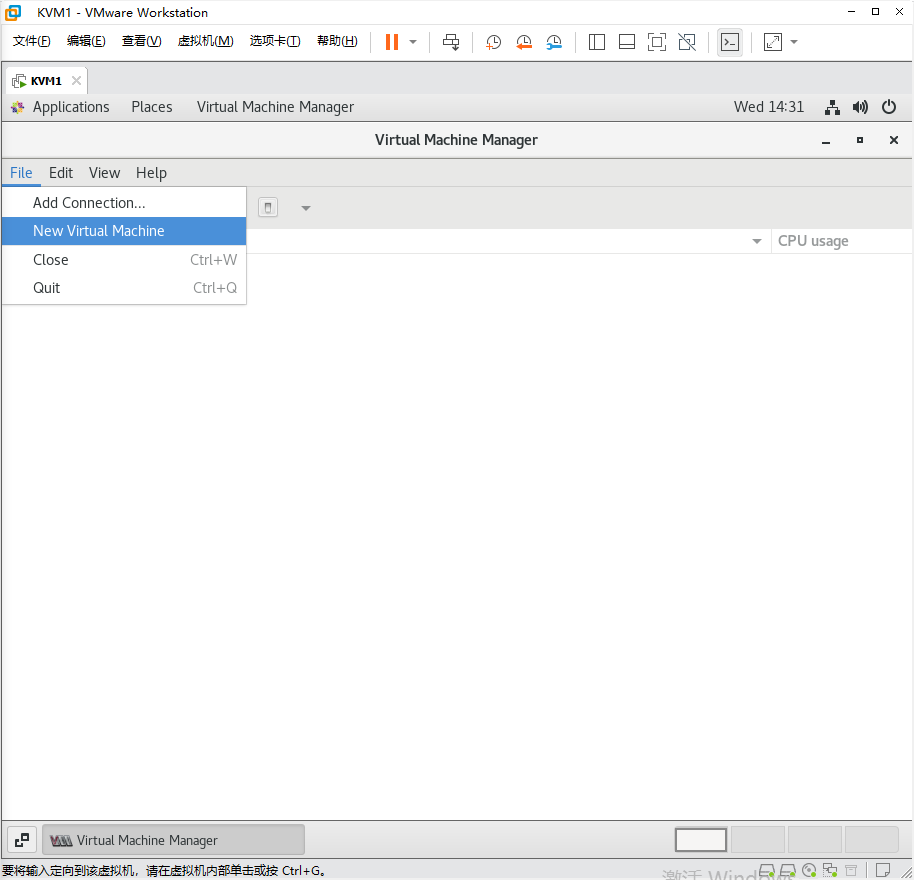Click the power icon in the GNOME top bar
The image size is (914, 880).
click(888, 107)
